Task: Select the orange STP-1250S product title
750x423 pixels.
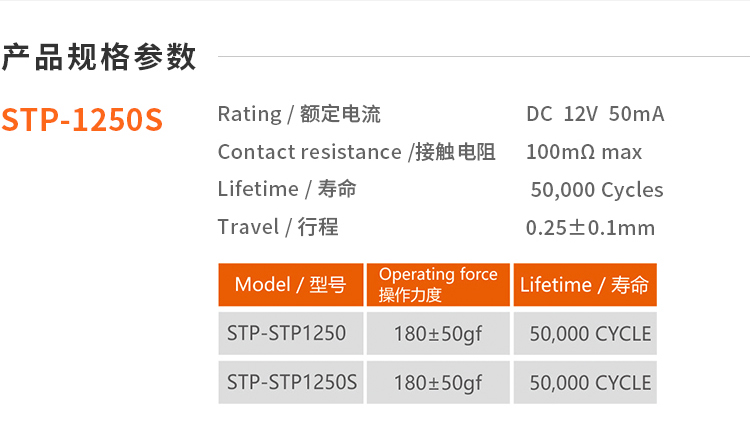Action: [82, 119]
